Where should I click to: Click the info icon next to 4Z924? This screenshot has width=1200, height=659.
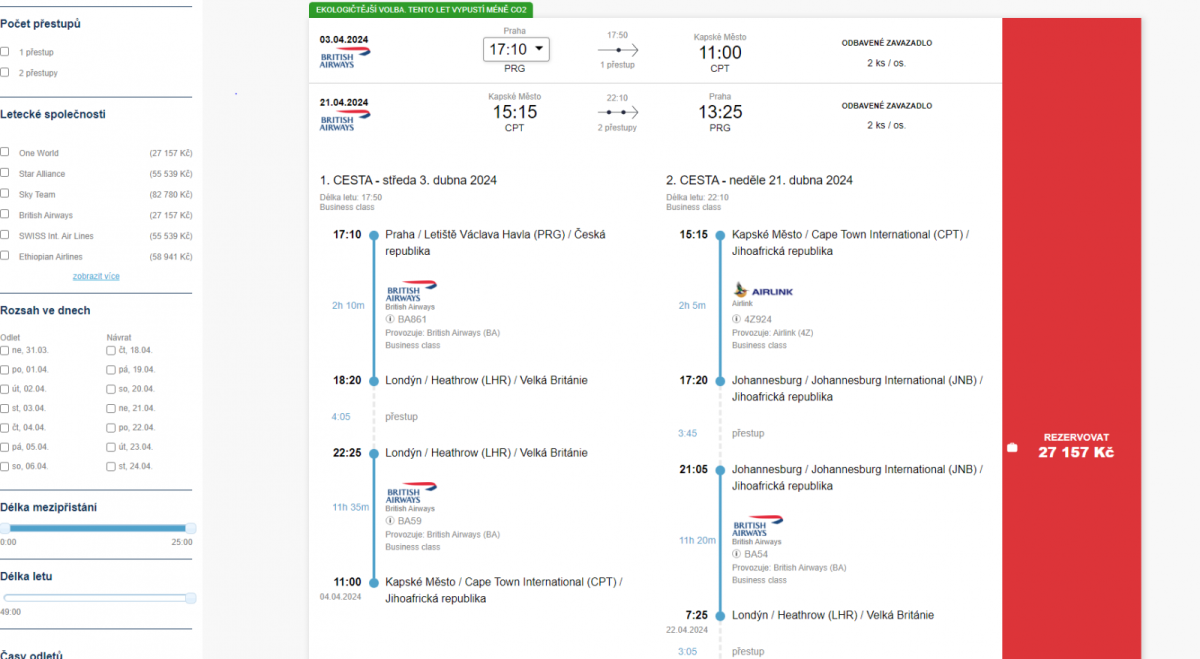737,319
